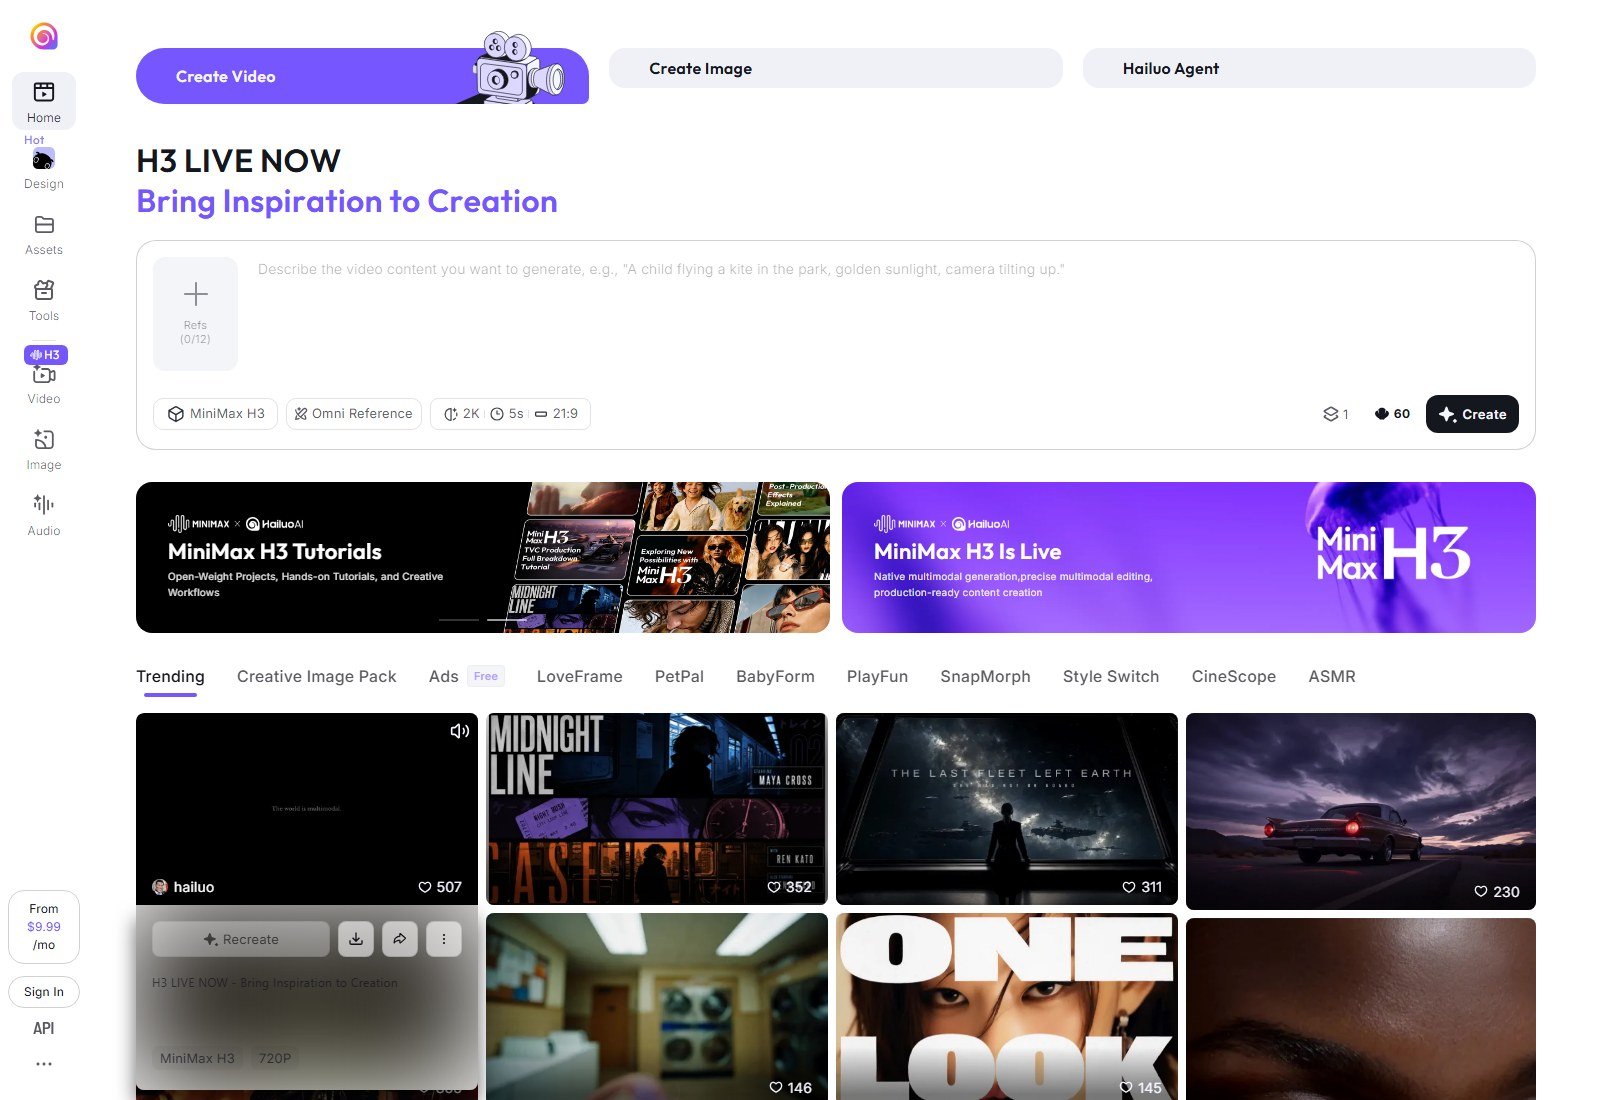The image size is (1600, 1100).
Task: Toggle sound on the hailuo video card
Action: 459,731
